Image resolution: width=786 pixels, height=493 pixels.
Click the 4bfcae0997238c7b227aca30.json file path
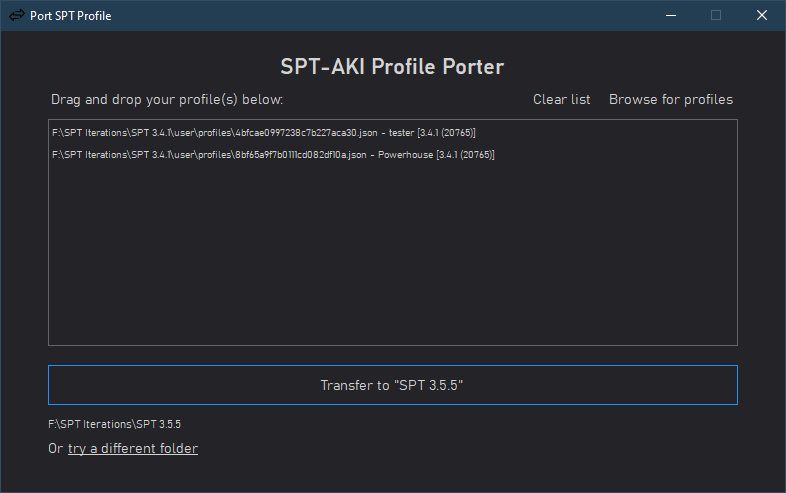215,133
